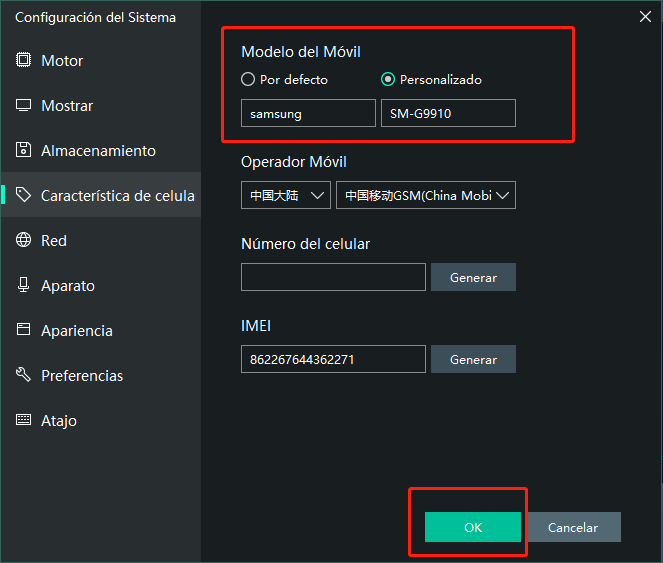
Task: Click the Preferencias wrench icon
Action: pyautogui.click(x=23, y=374)
